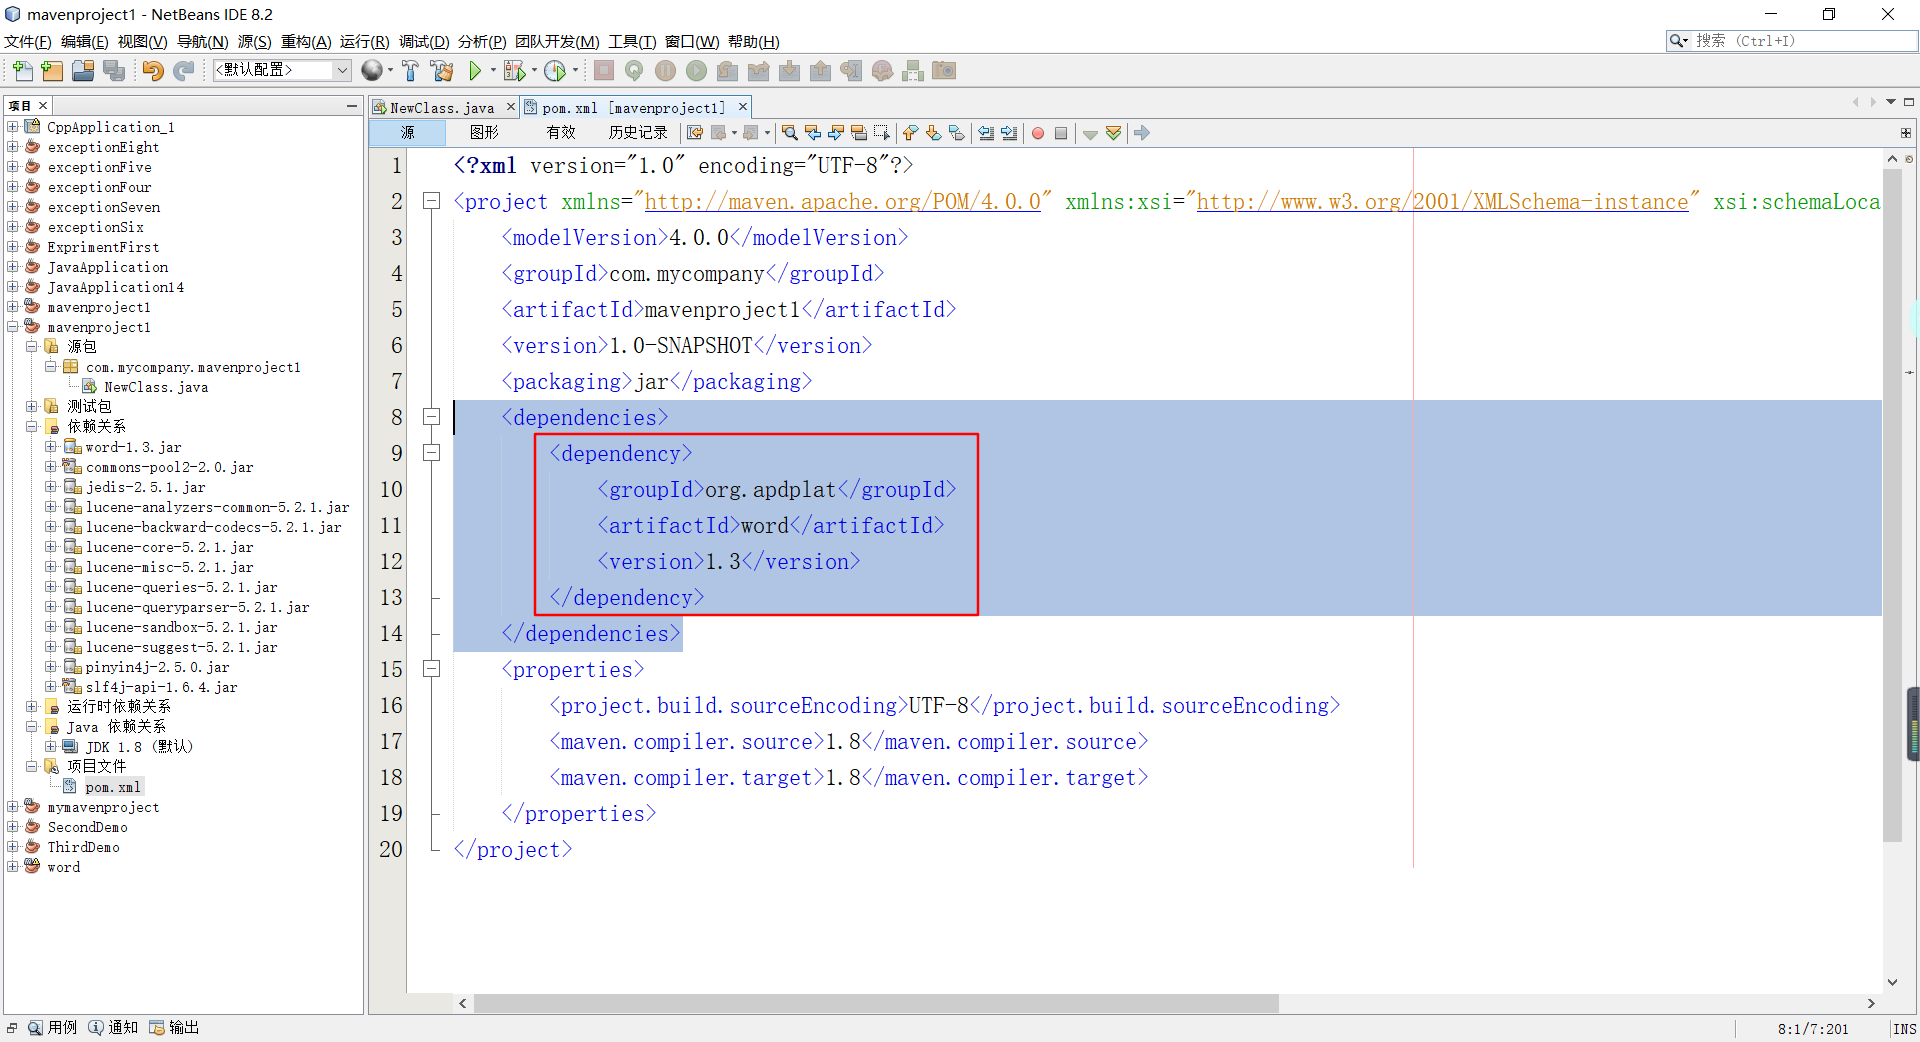Collapse the project fold on line 2
The image size is (1920, 1042).
click(x=432, y=201)
